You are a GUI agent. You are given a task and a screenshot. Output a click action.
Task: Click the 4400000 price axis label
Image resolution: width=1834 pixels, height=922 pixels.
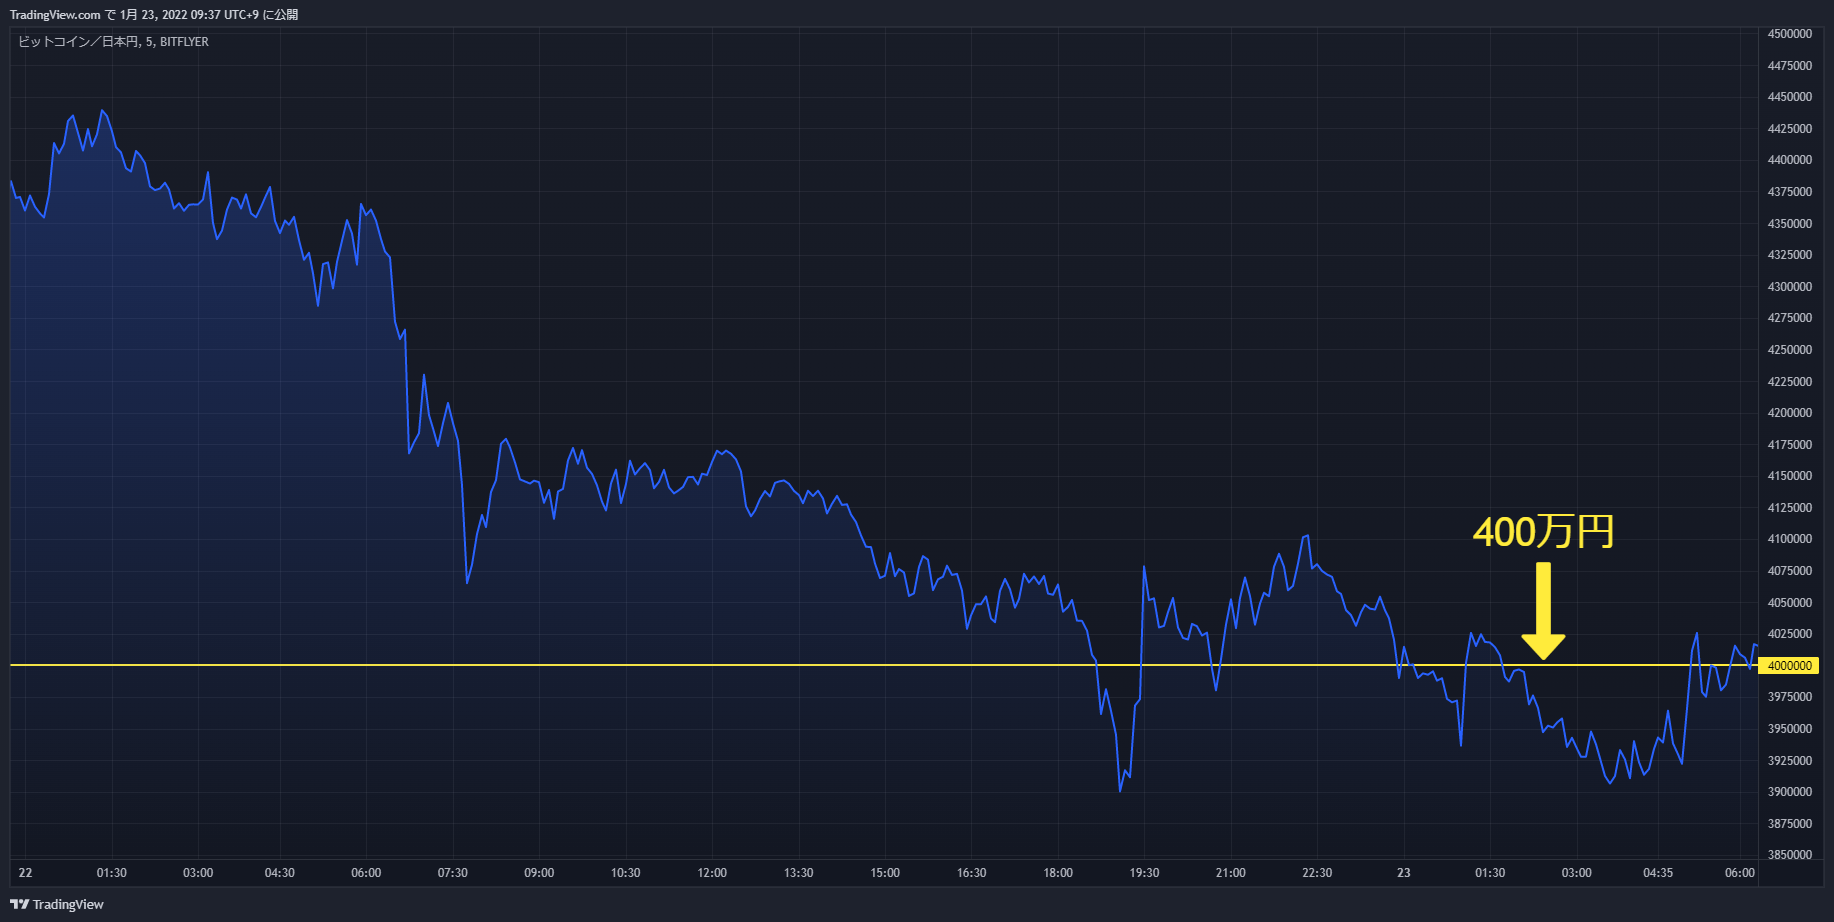click(1789, 160)
